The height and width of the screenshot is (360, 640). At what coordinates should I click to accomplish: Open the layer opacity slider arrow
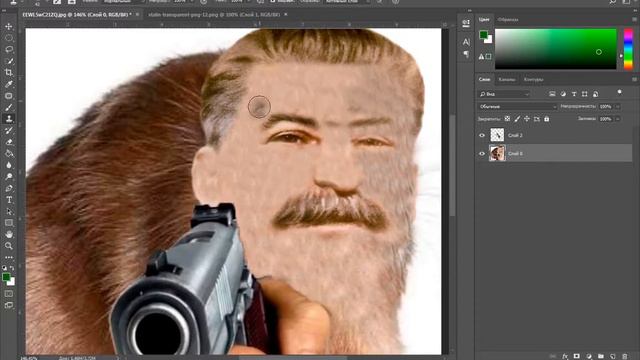point(618,107)
